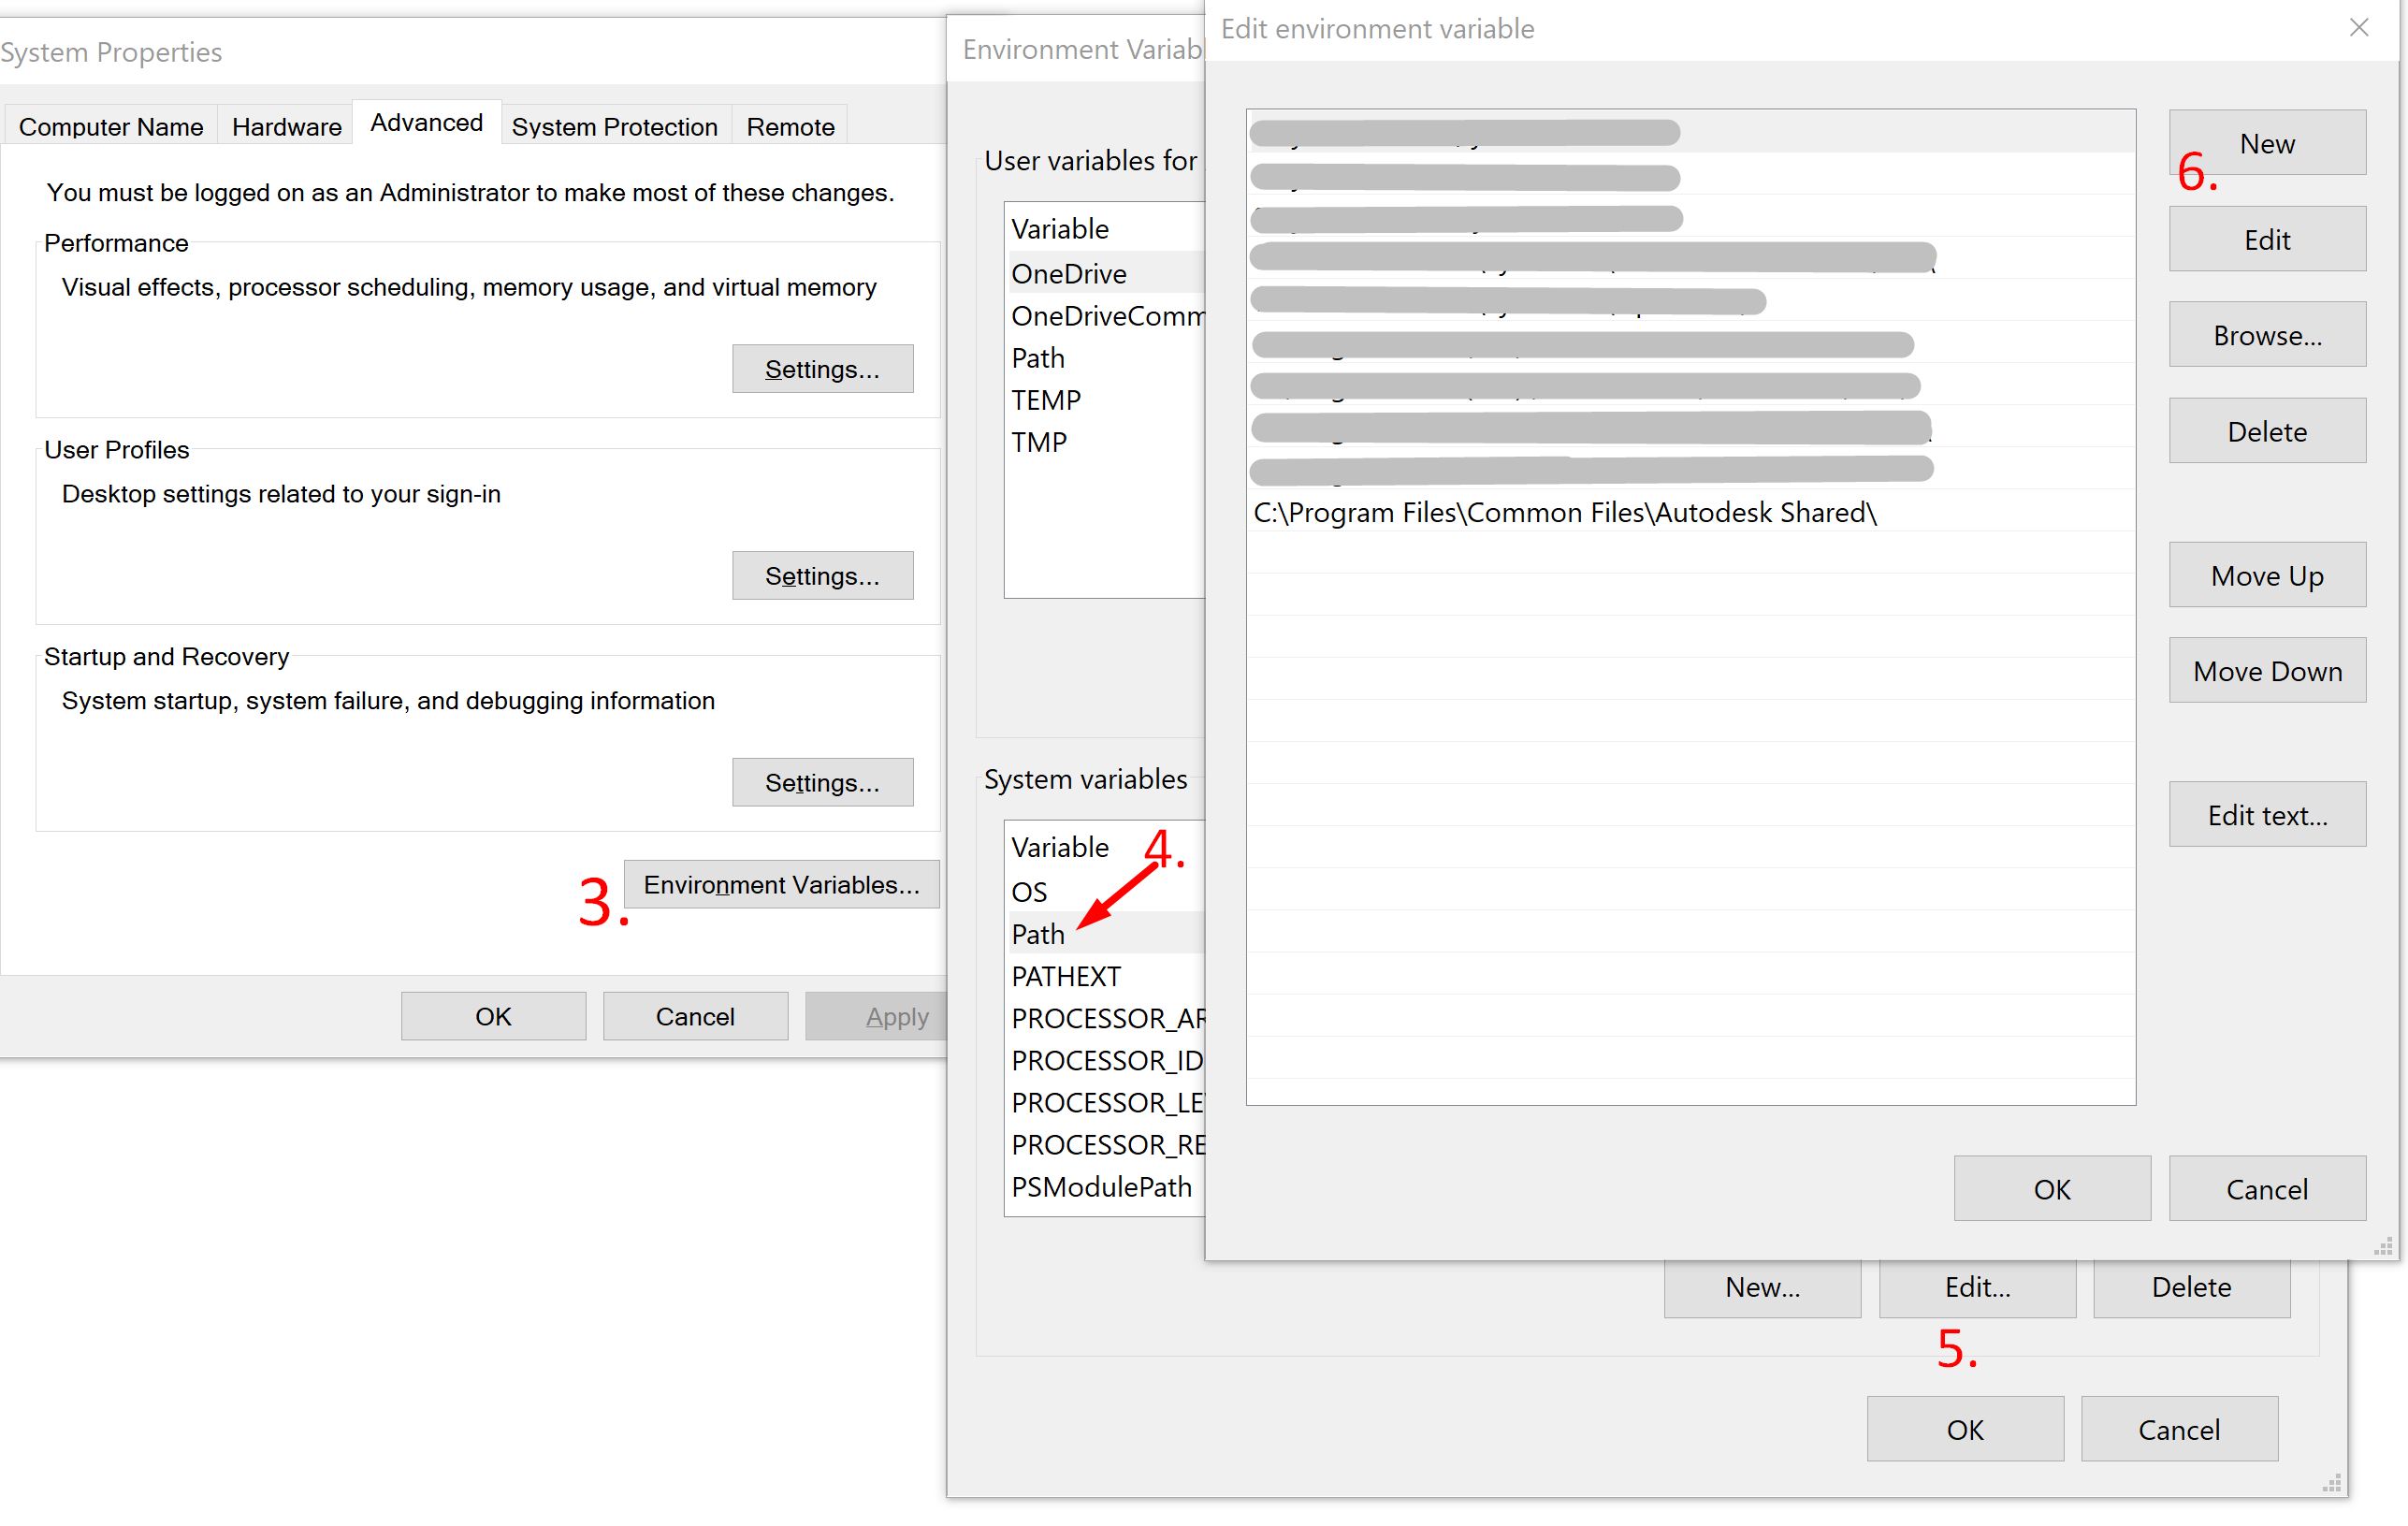Switch to Advanced tab in System Properties
The width and height of the screenshot is (2408, 1526).
click(425, 124)
